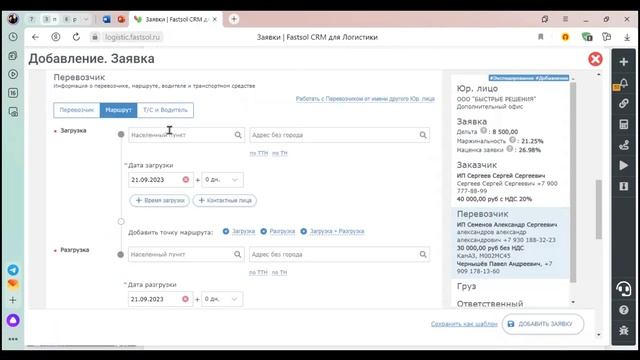Click Время загрузки button
Screen dimensions: 640x360
point(160,200)
